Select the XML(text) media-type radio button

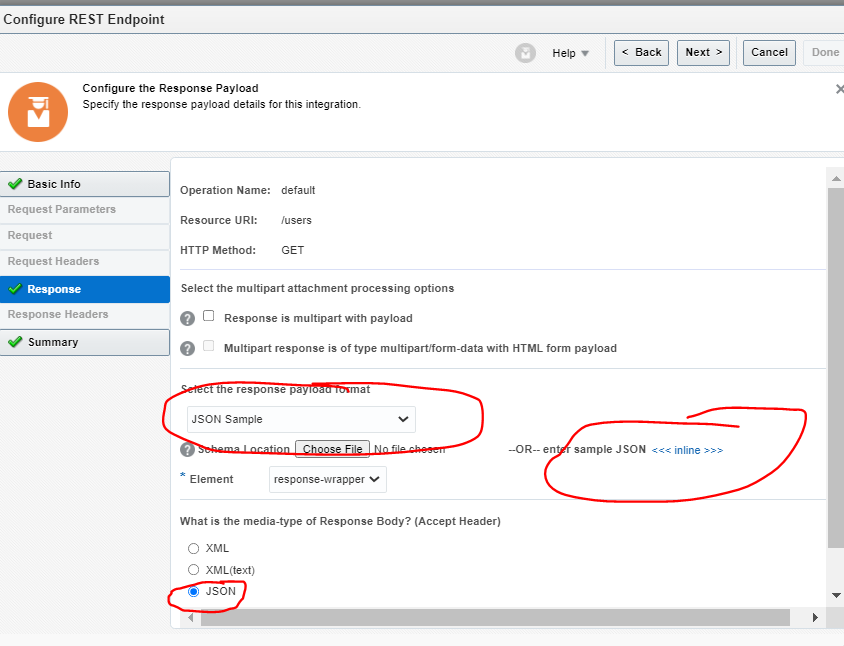pyautogui.click(x=193, y=570)
